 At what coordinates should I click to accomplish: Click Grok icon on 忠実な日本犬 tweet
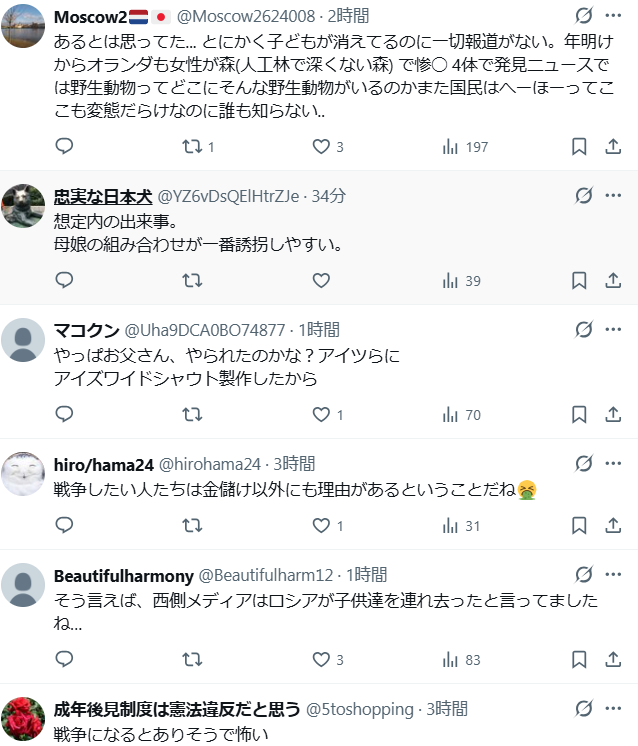click(585, 195)
